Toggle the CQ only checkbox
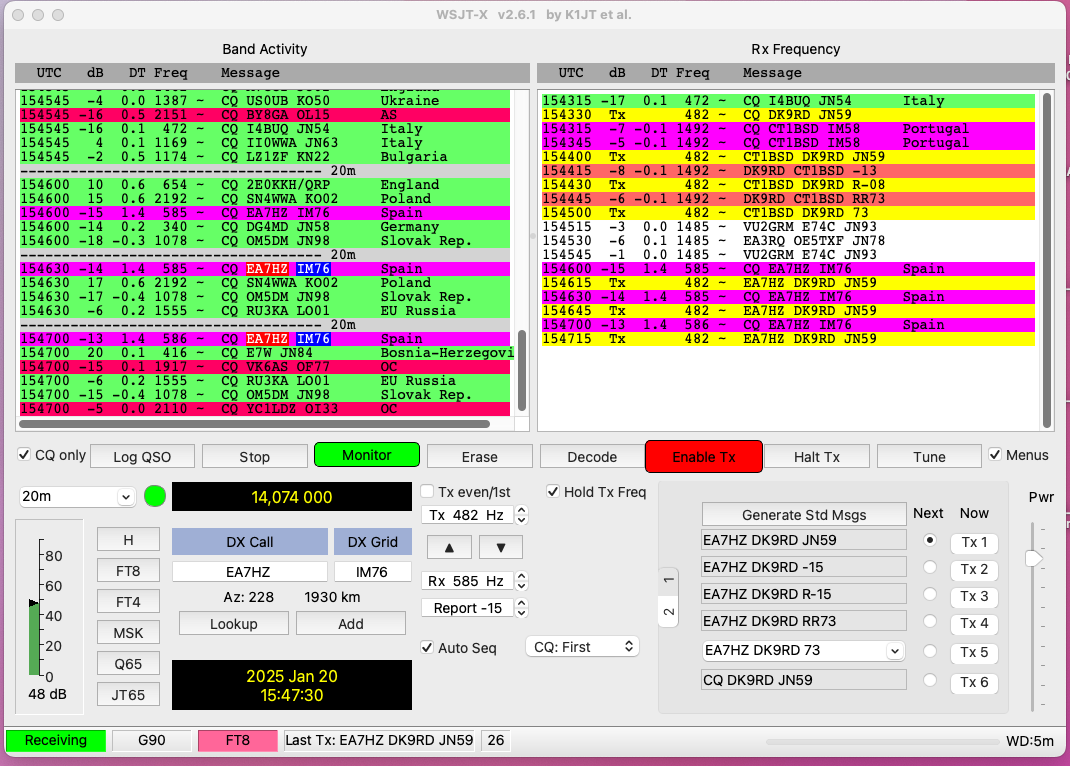Screen dimensions: 1070x766 tap(25, 455)
